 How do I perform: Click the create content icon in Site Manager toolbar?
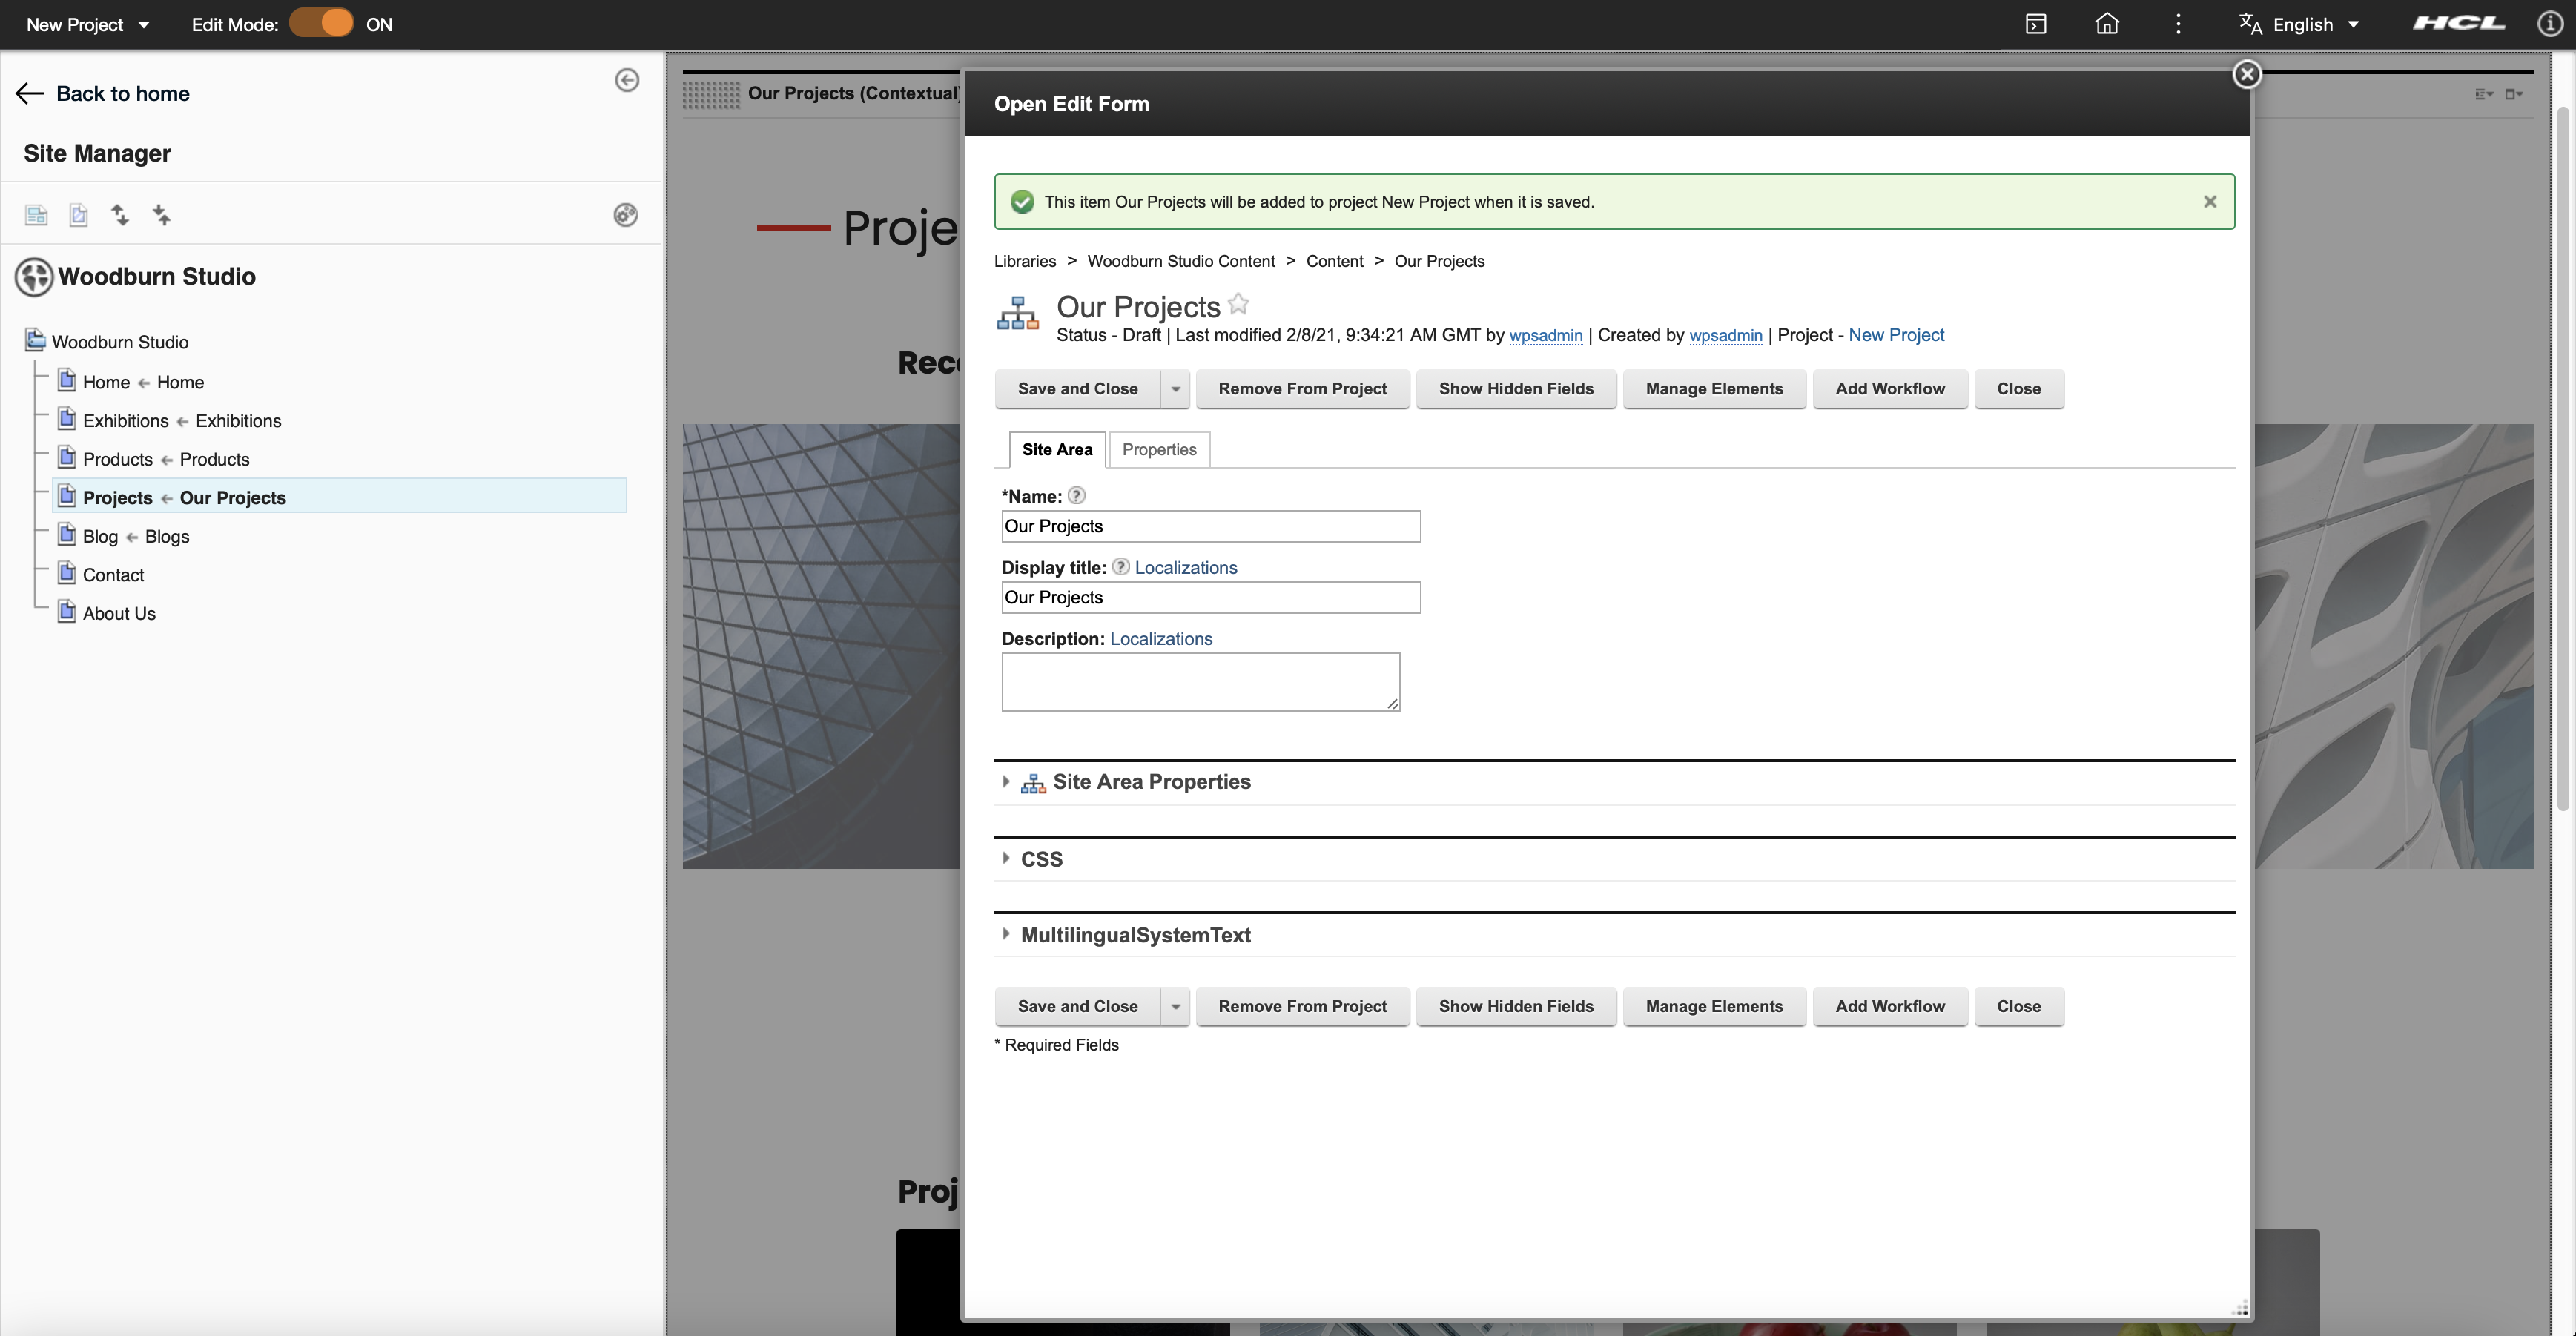pos(78,215)
